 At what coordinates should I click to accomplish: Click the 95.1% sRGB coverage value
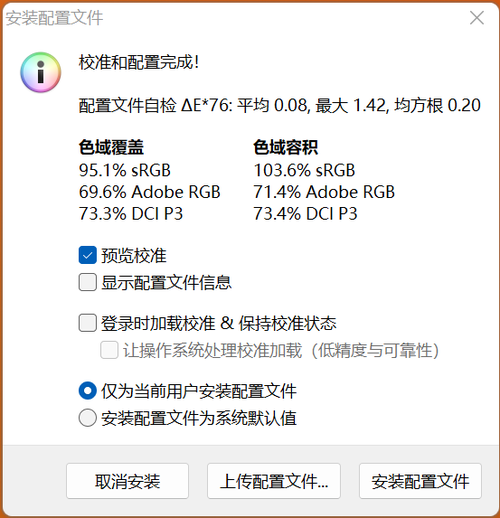pos(125,170)
